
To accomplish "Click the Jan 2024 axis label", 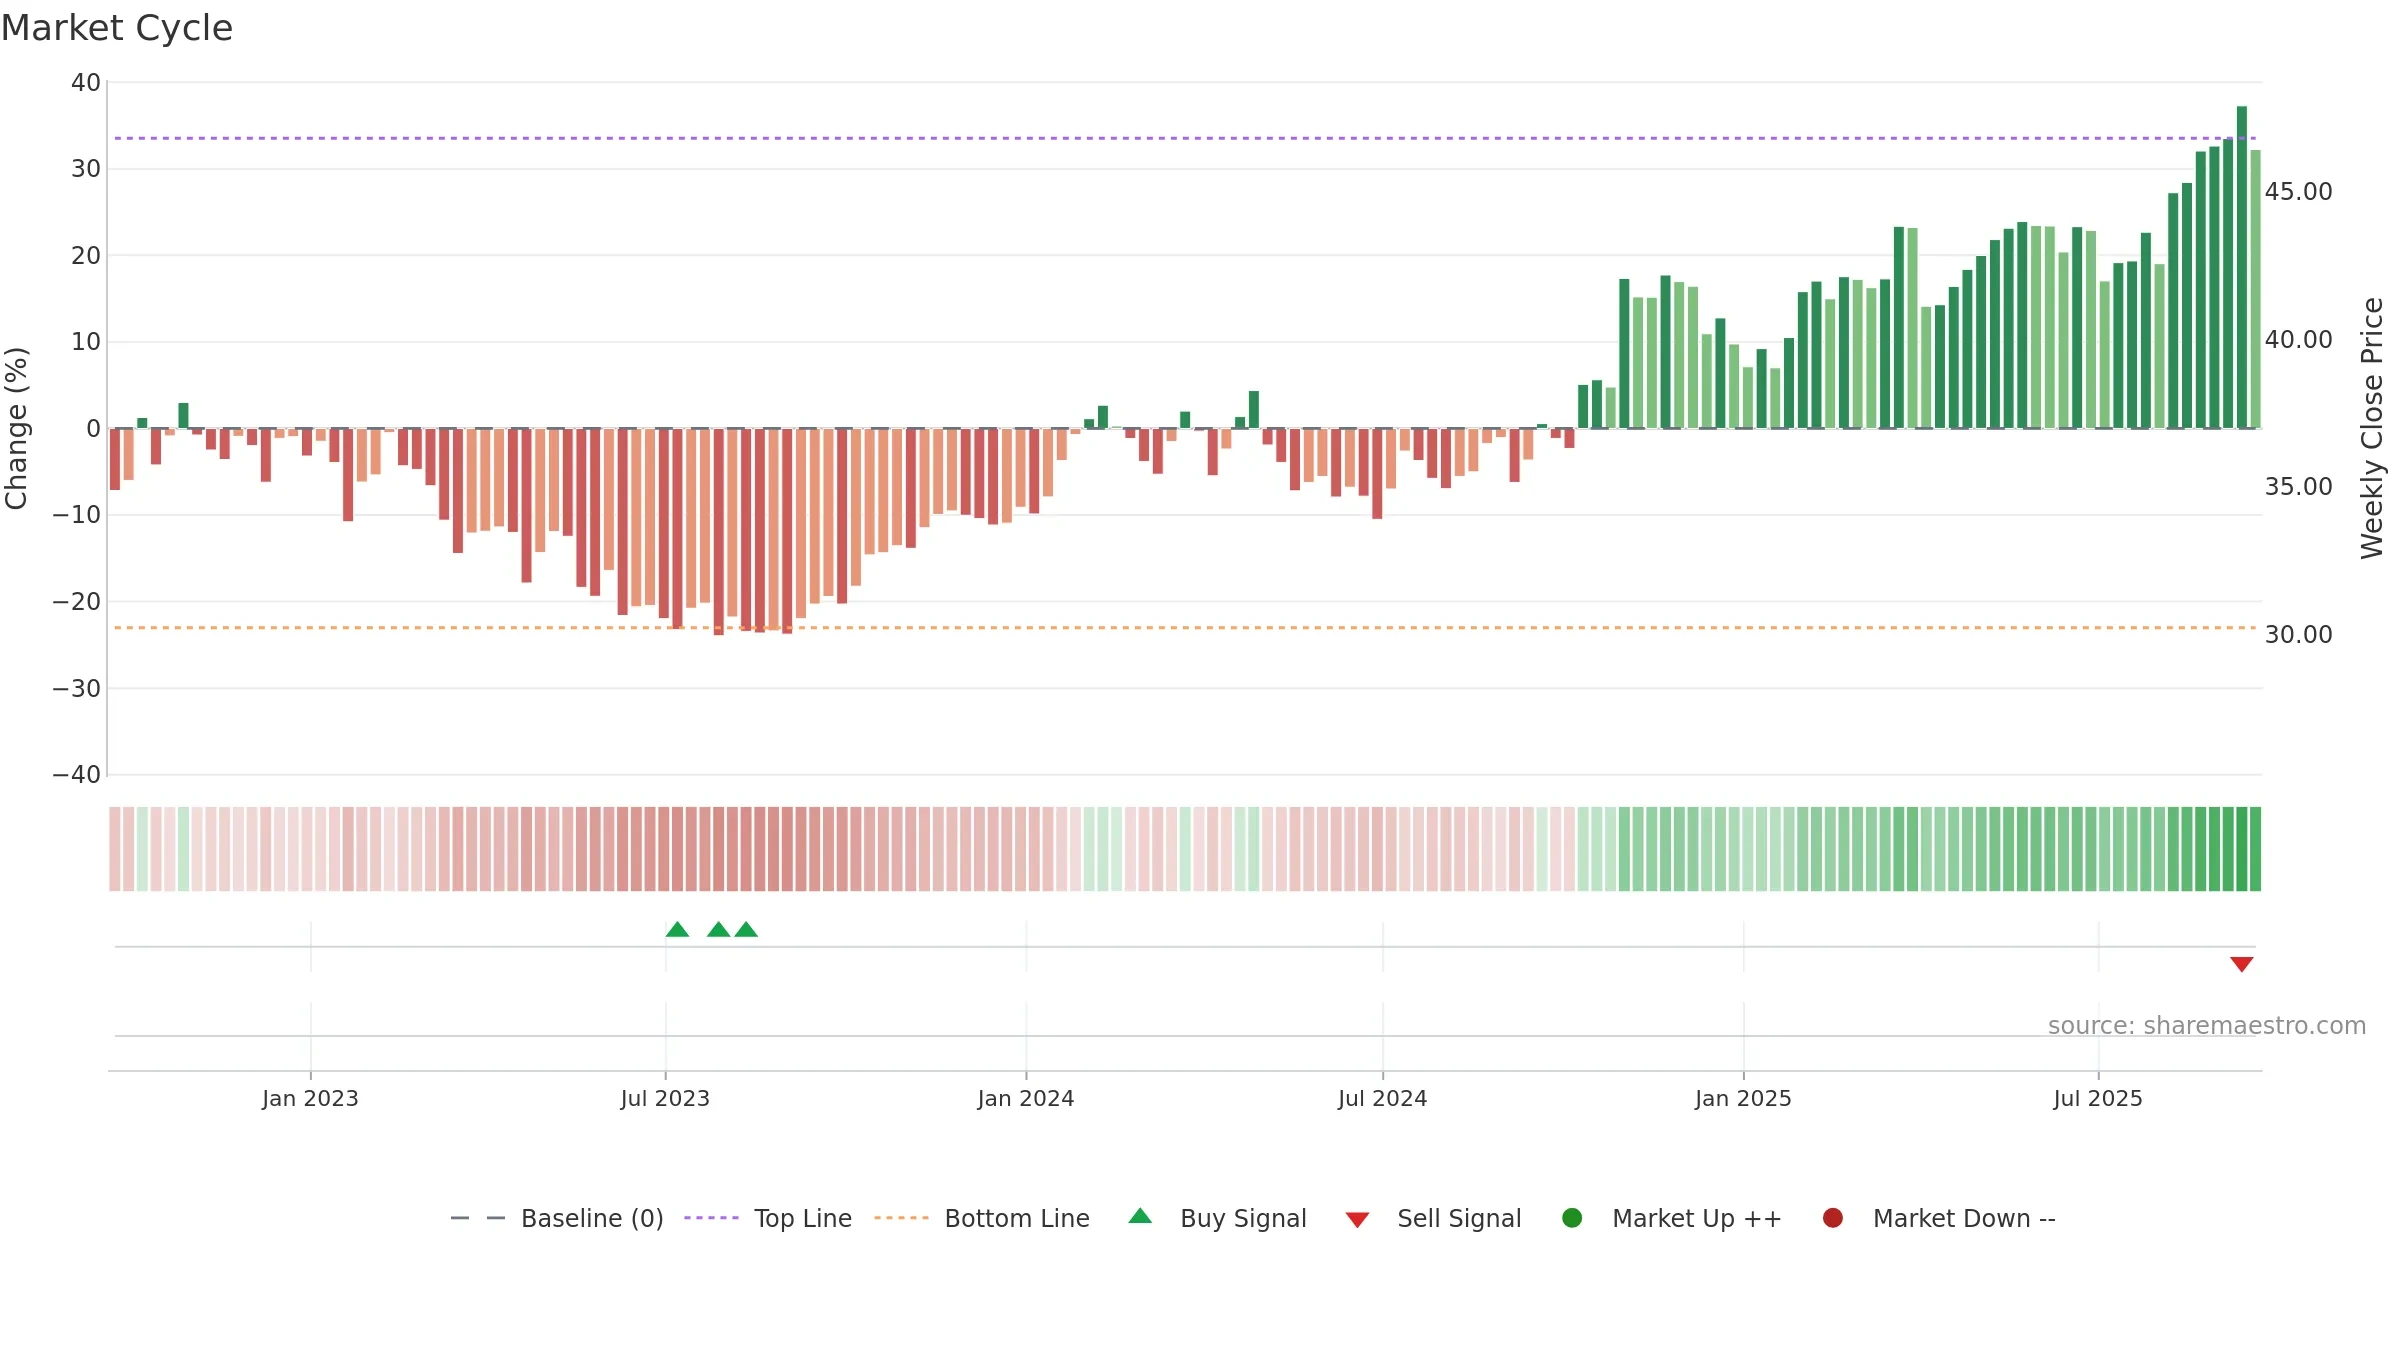I will point(1026,1098).
